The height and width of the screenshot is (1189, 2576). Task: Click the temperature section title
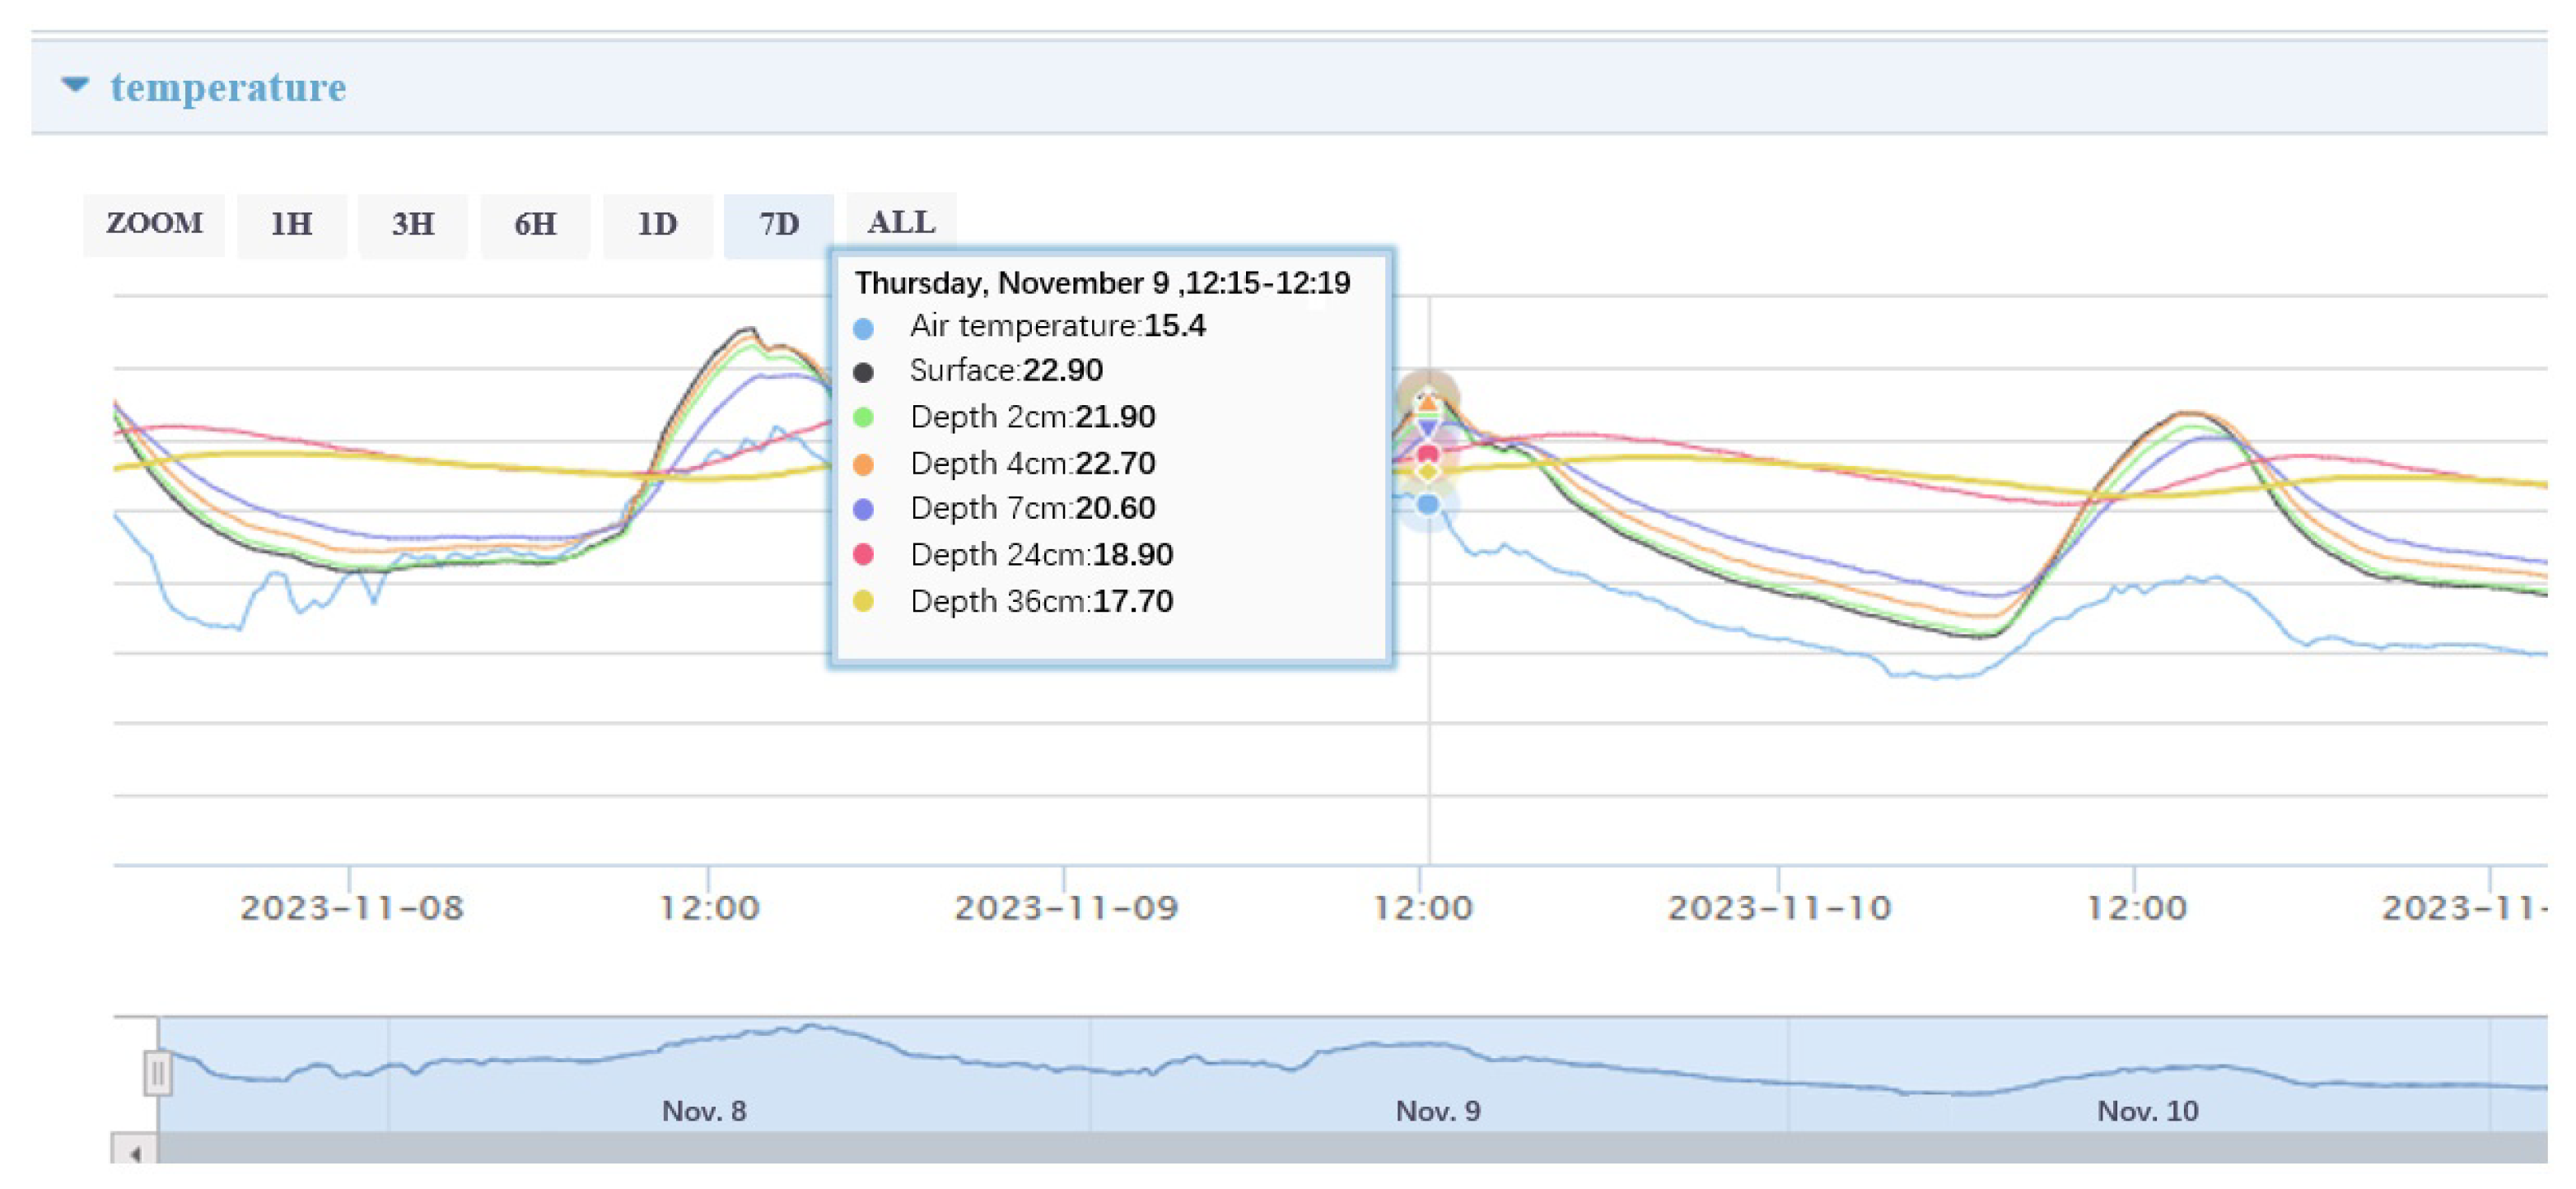[228, 87]
